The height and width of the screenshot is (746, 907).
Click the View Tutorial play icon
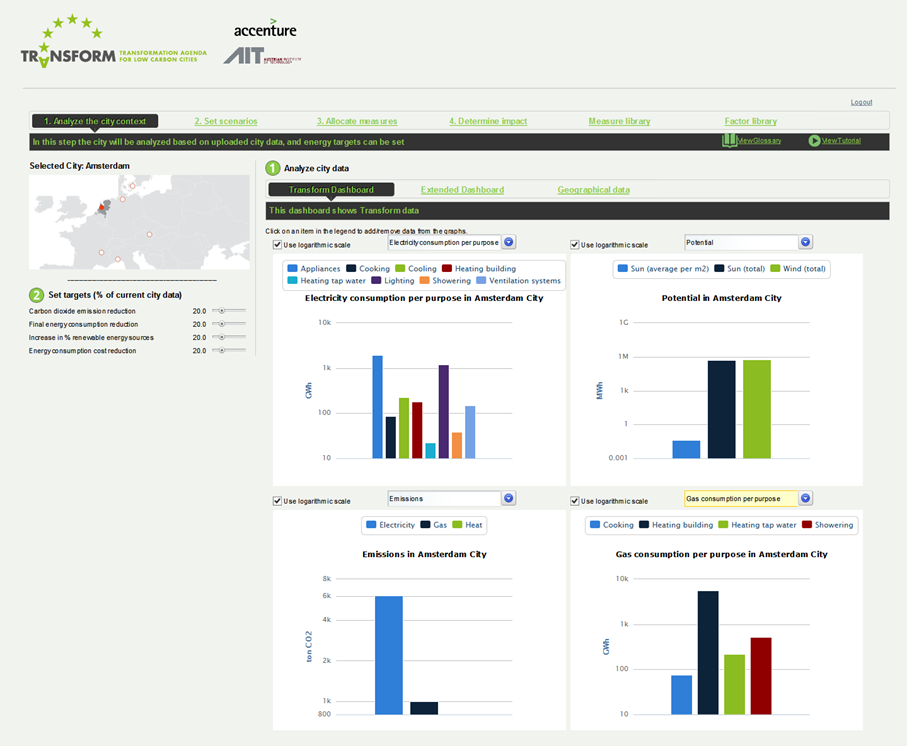(x=815, y=141)
